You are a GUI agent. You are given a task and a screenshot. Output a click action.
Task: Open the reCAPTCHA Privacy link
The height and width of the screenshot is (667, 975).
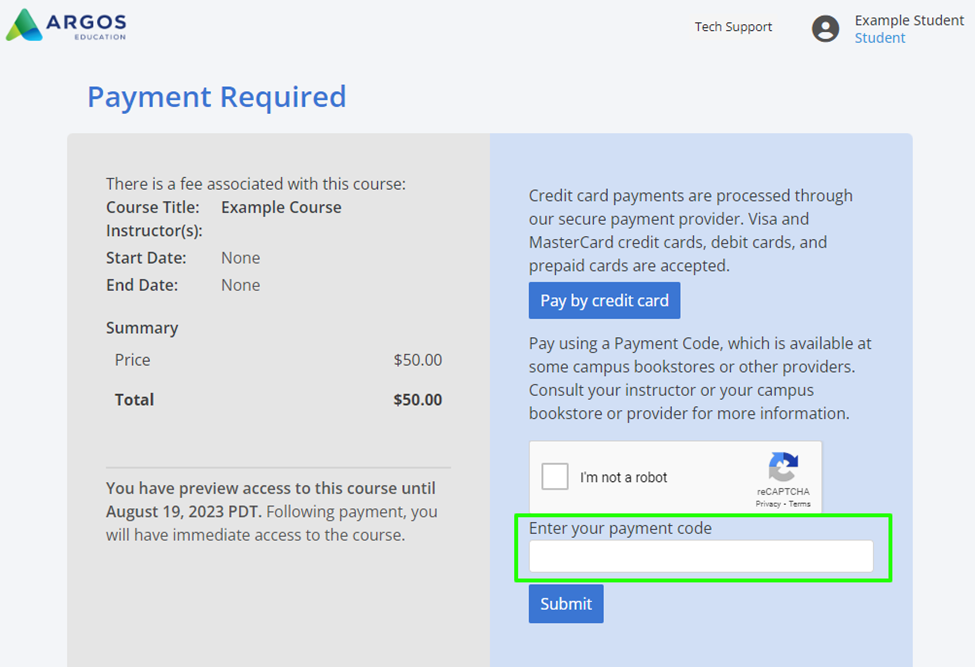coord(768,504)
